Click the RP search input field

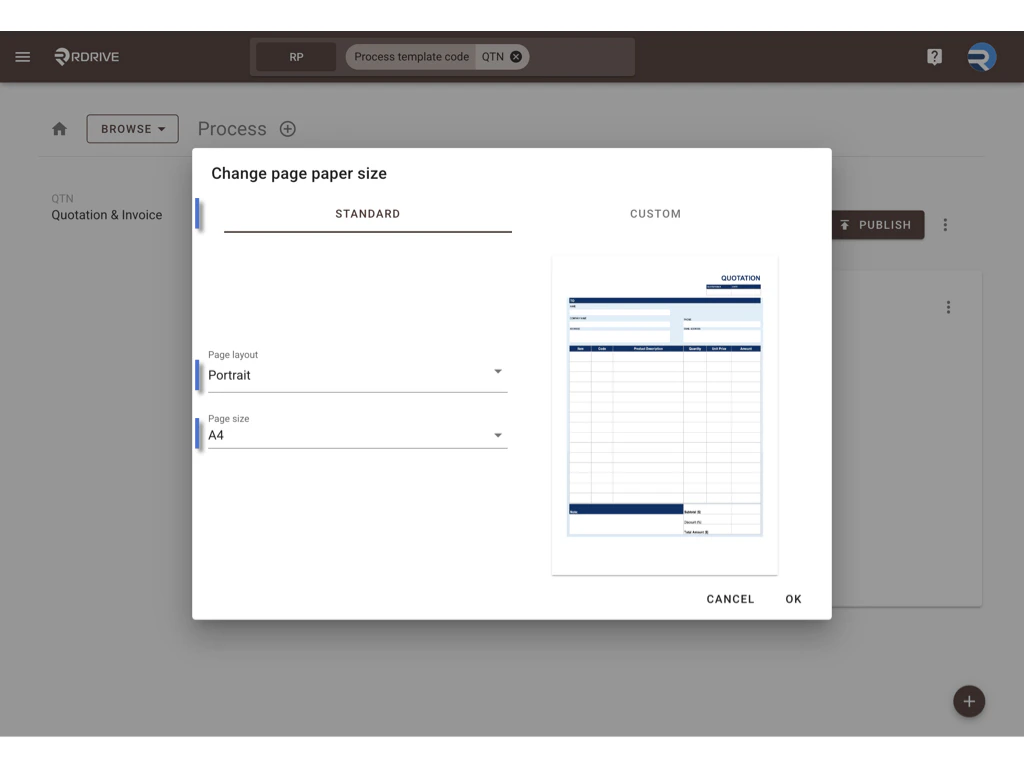point(296,57)
